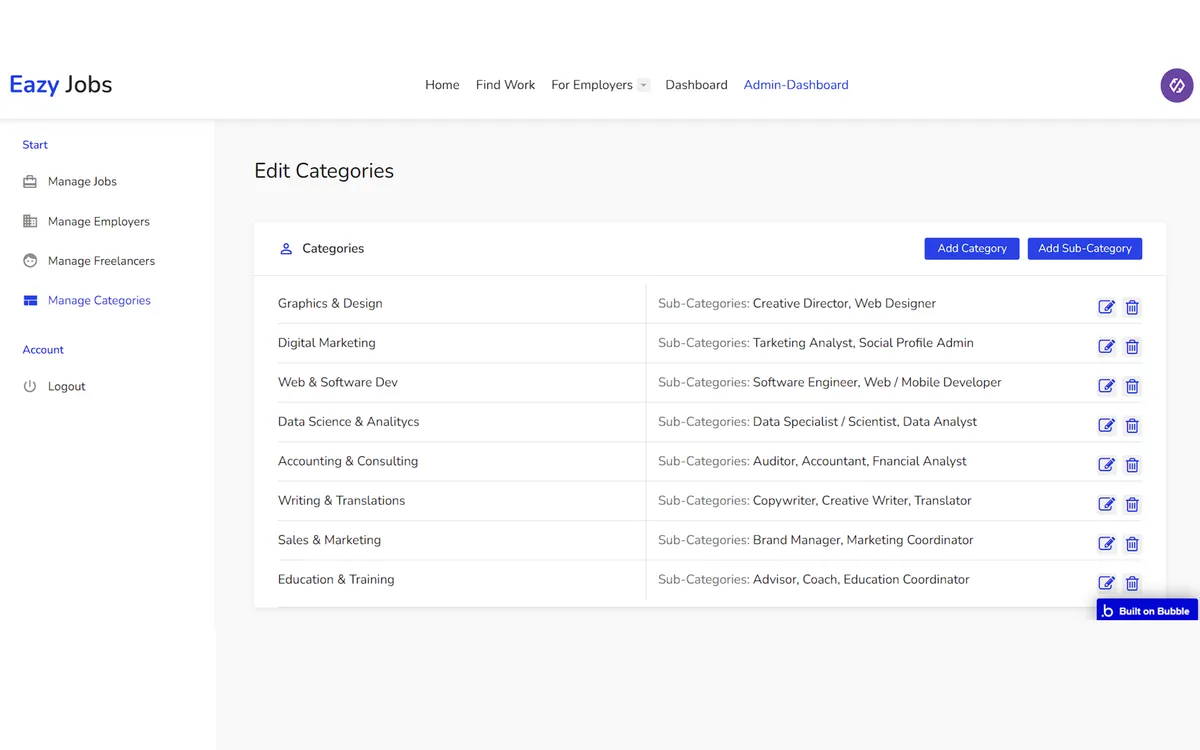Edit the Sales & Marketing category
The image size is (1200, 750).
pyautogui.click(x=1106, y=544)
